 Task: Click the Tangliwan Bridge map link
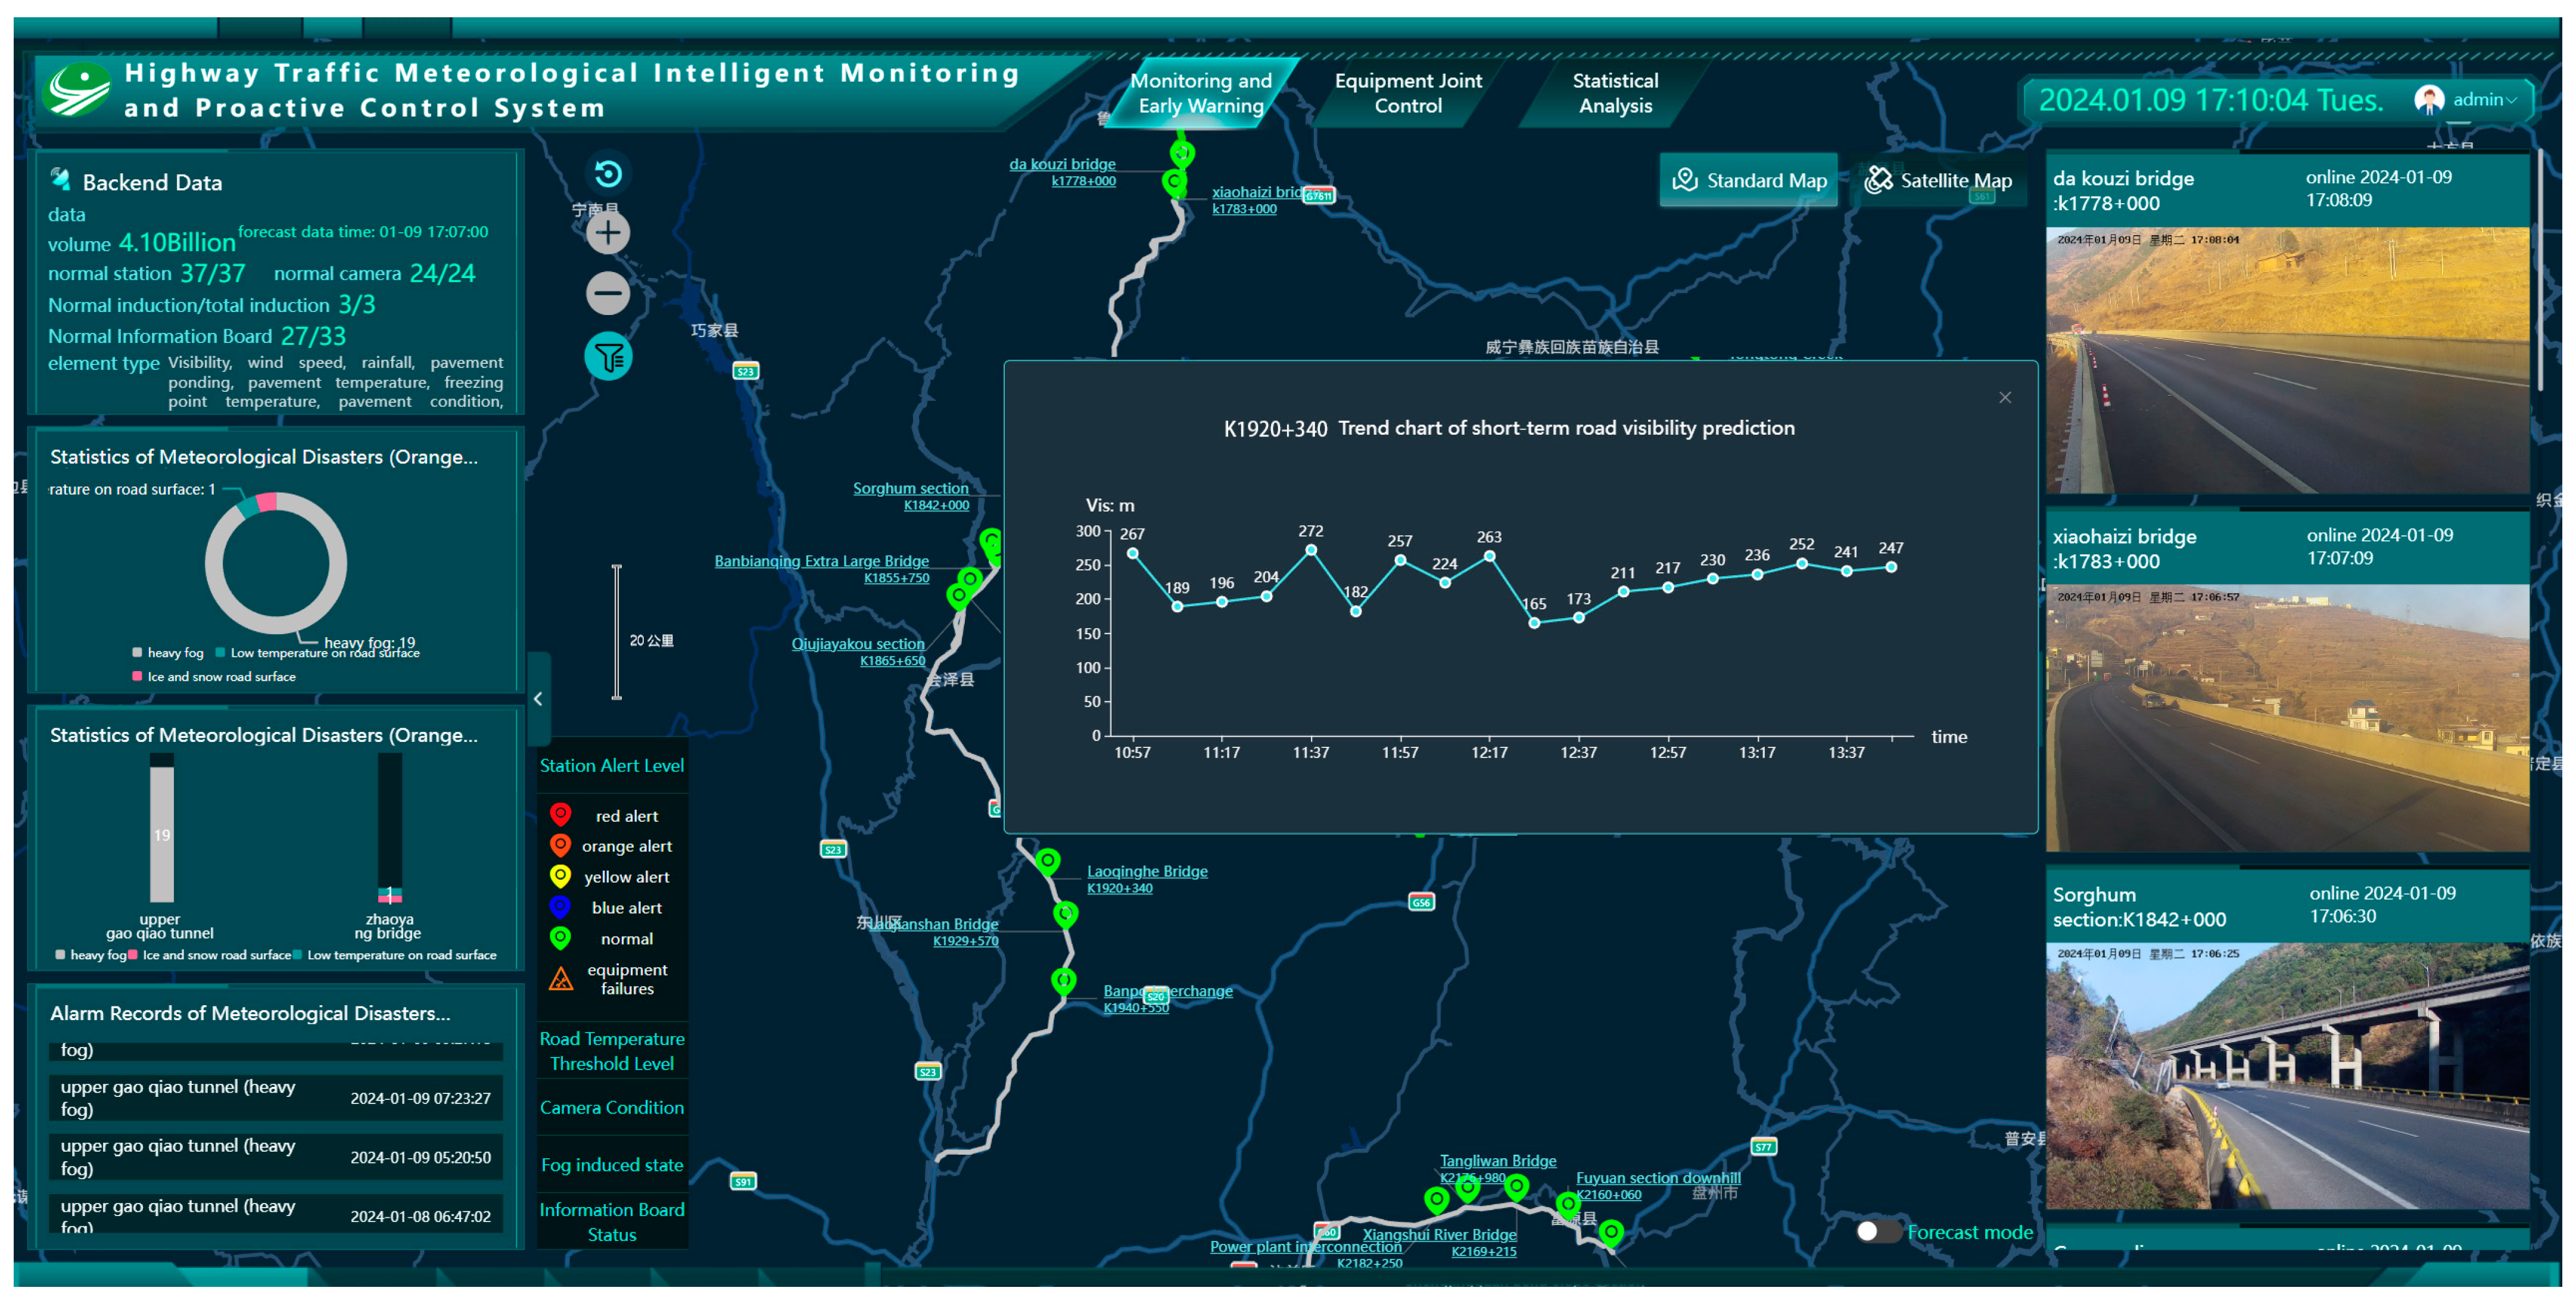point(1497,1160)
